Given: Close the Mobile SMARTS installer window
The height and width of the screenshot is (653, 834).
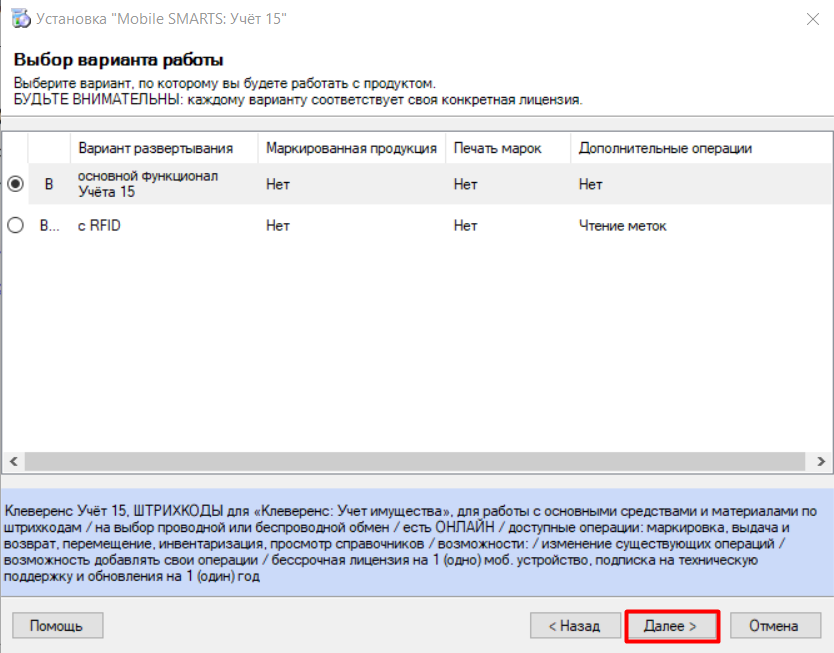Looking at the screenshot, I should (808, 17).
